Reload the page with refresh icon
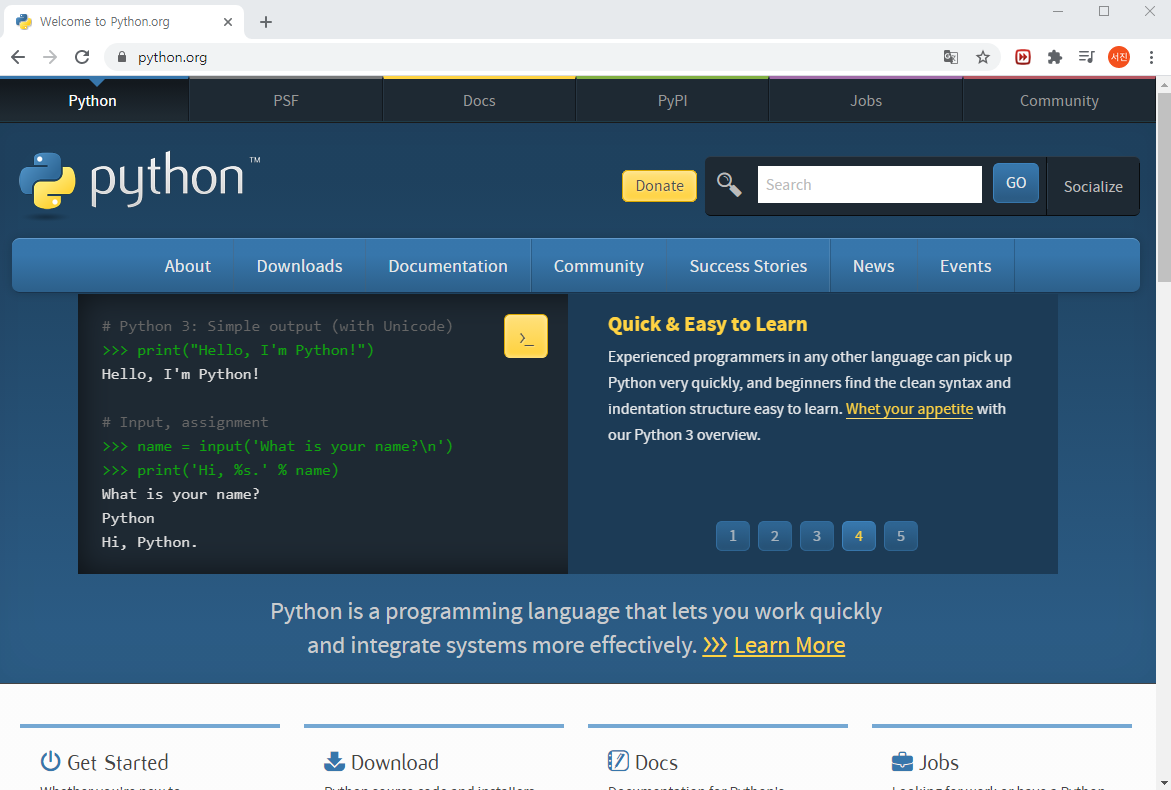 pyautogui.click(x=82, y=57)
